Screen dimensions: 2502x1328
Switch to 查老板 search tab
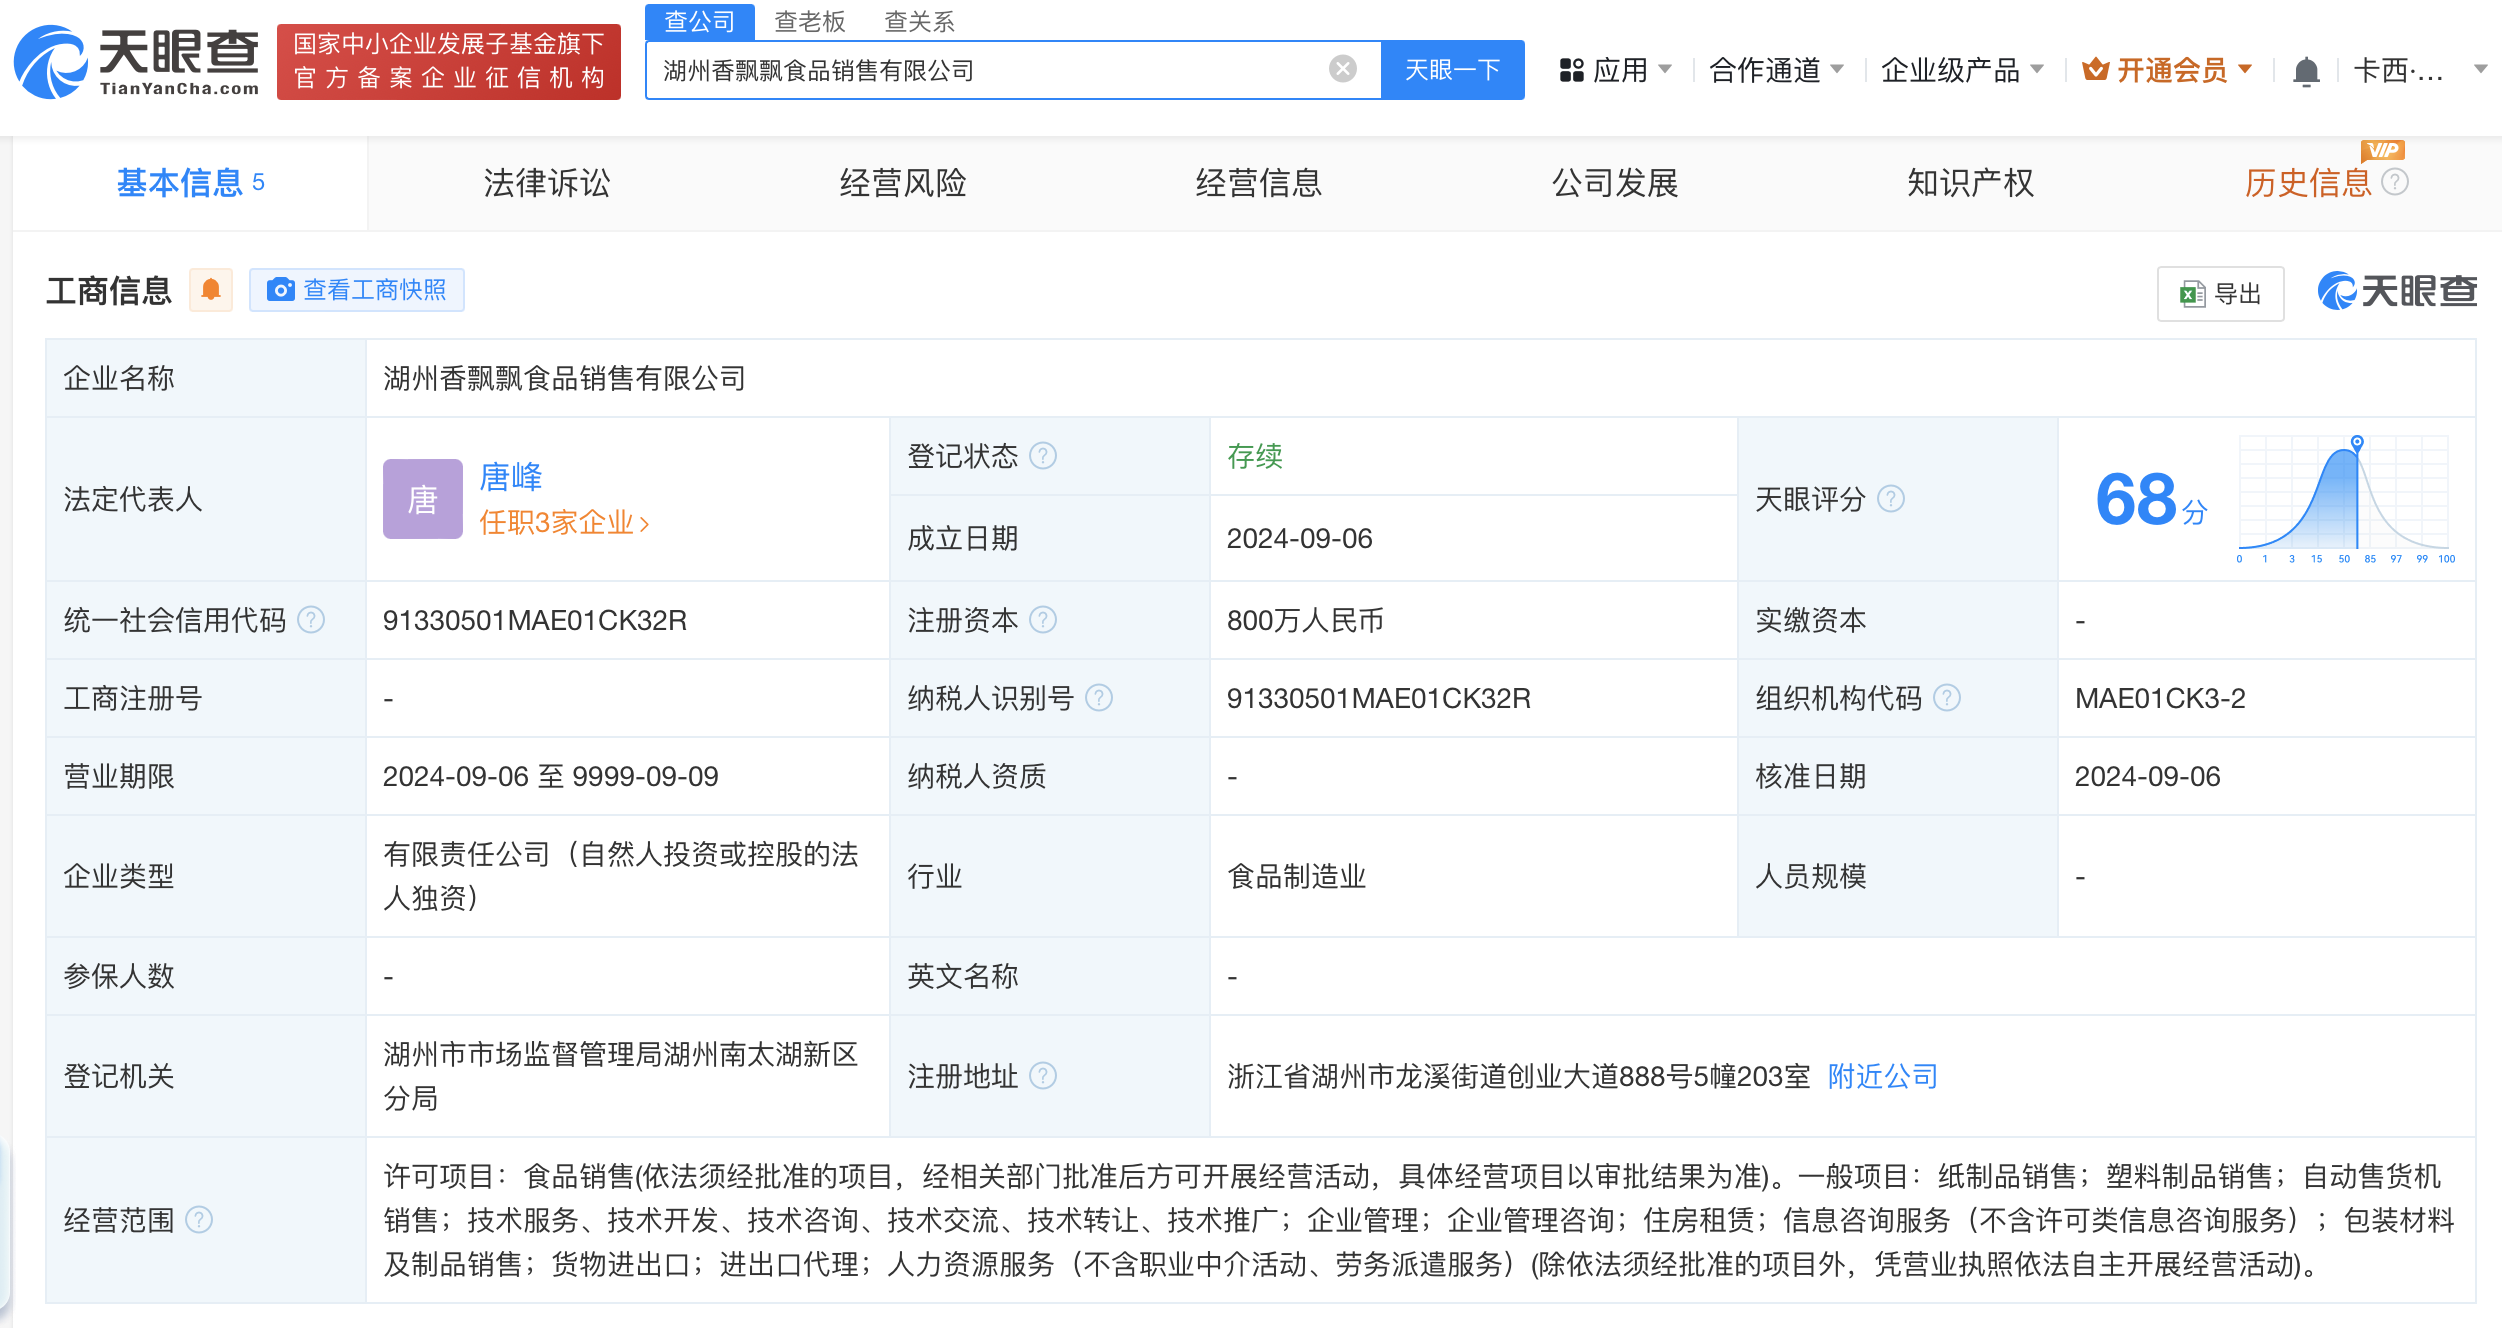810,21
